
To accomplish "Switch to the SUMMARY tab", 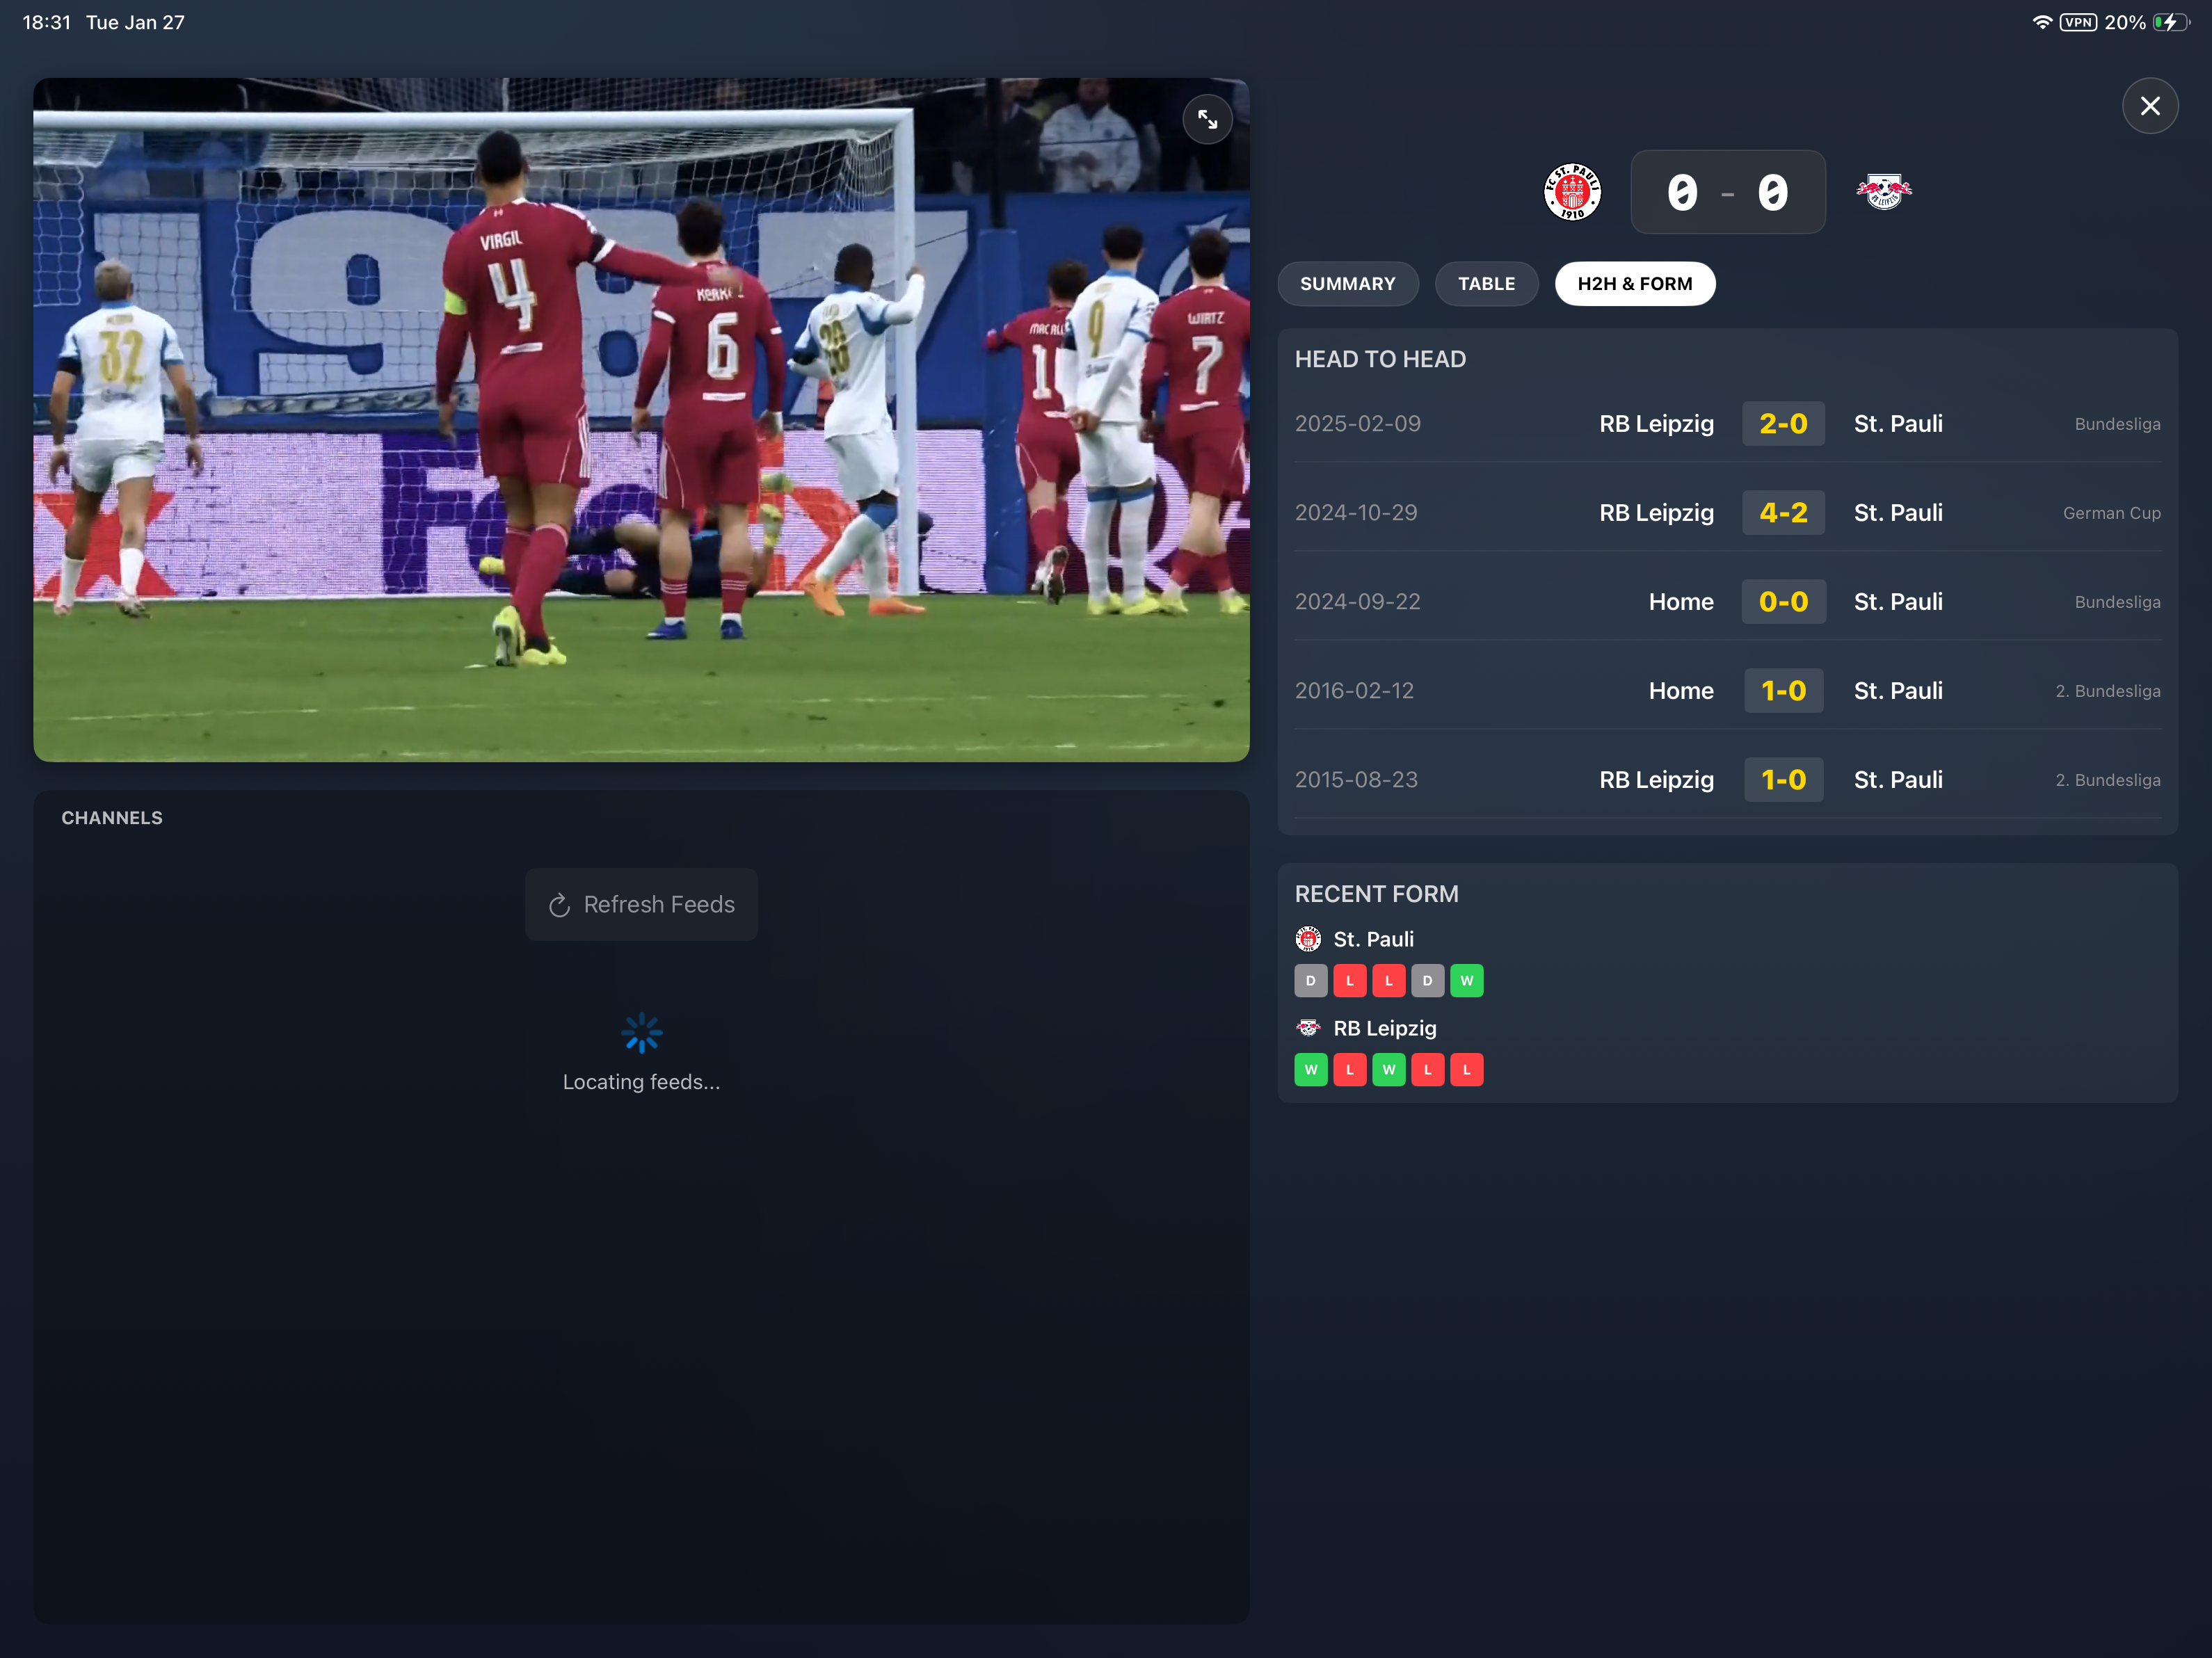I will click(x=1347, y=283).
